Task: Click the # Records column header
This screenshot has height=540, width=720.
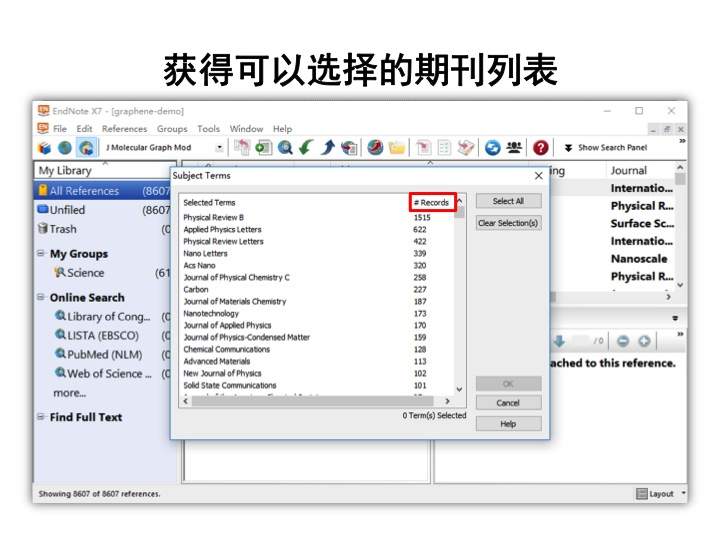Action: click(432, 202)
